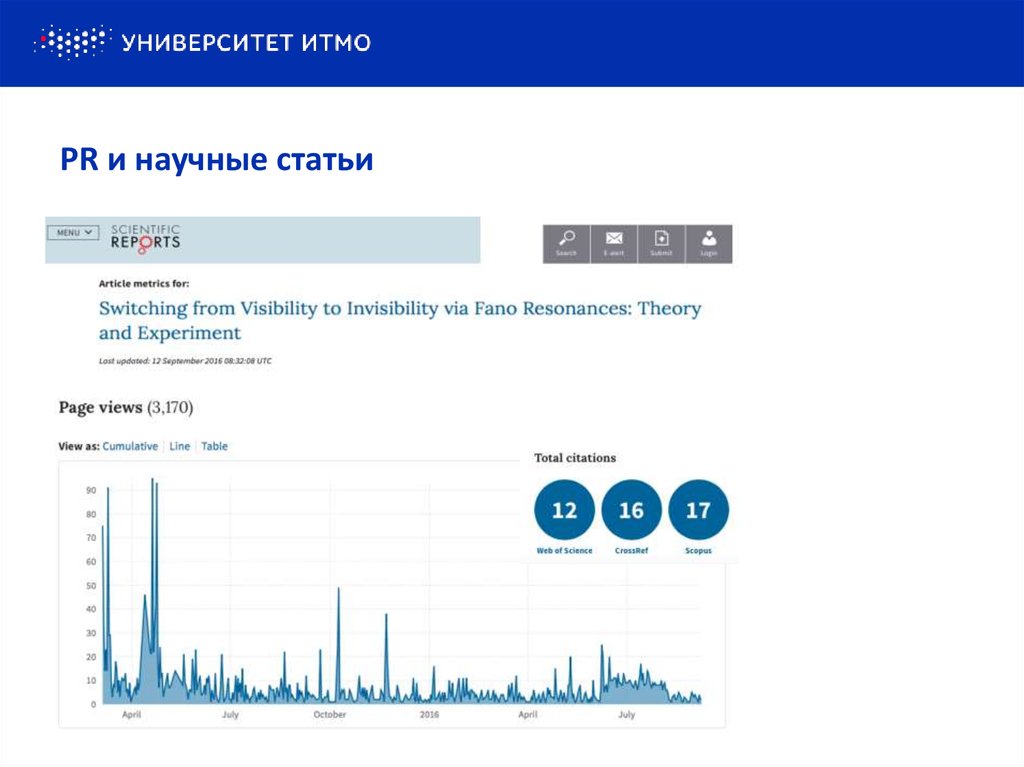Switch view to Cumulative

(x=131, y=446)
